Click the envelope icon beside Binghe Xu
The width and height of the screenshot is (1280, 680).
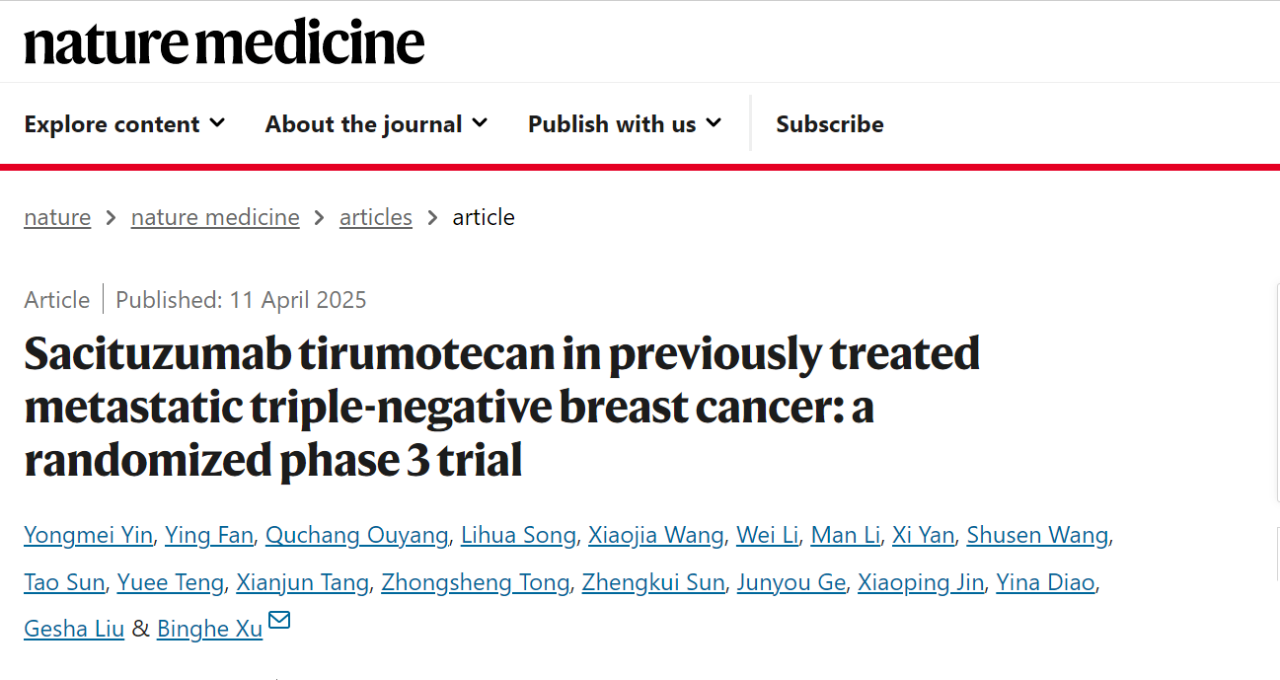point(279,621)
